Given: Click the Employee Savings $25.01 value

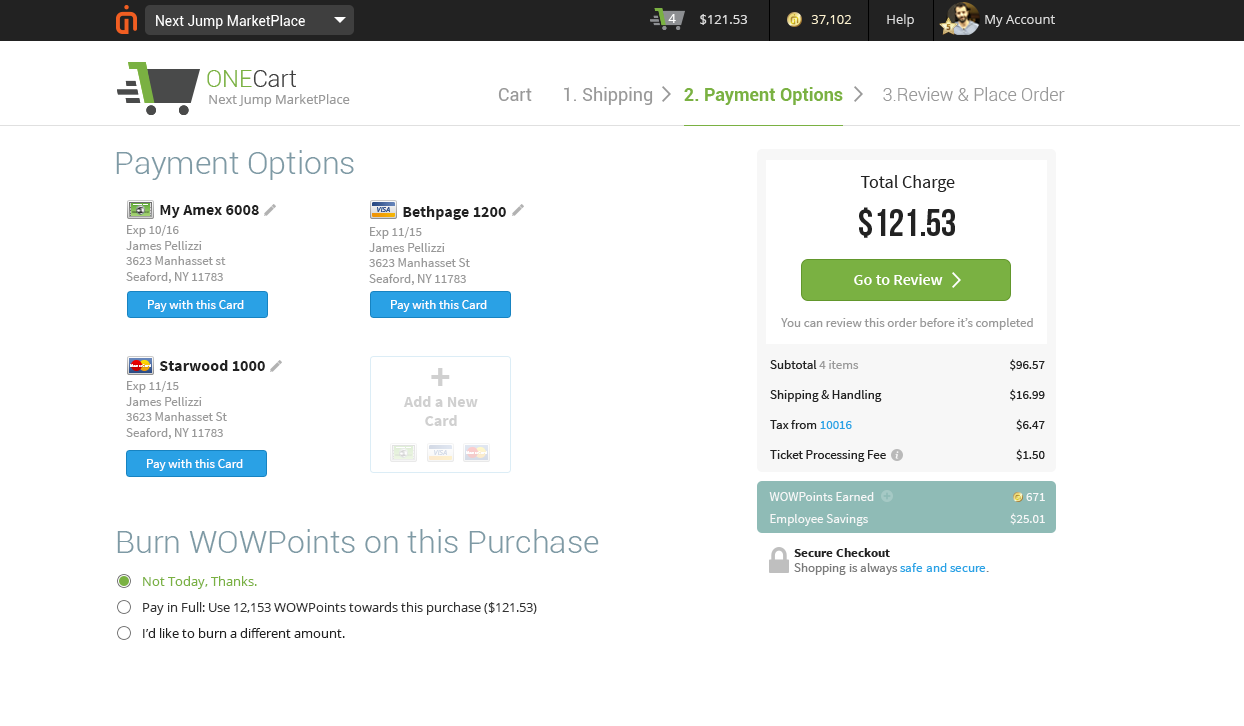Looking at the screenshot, I should click(1027, 519).
